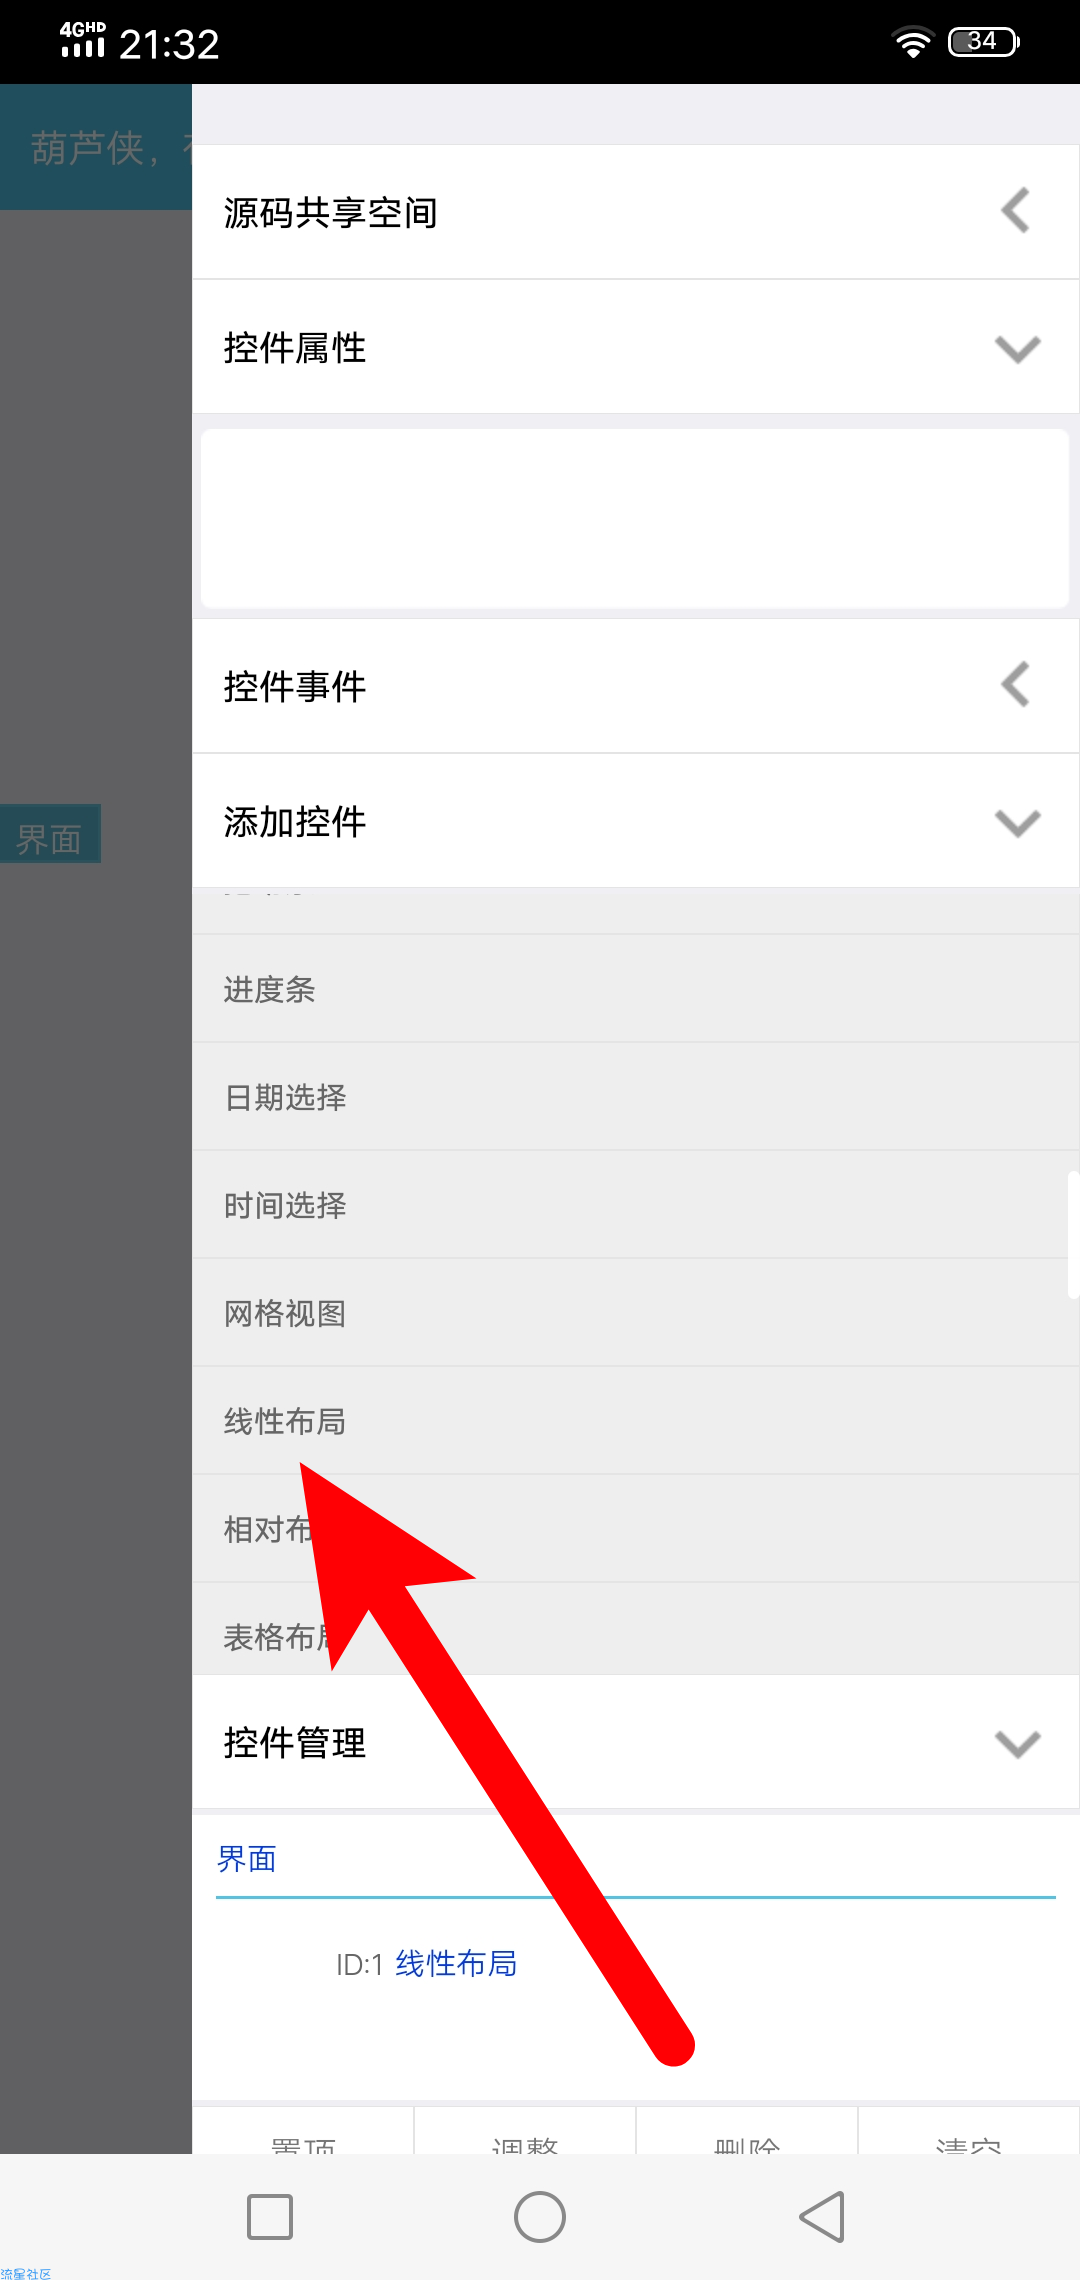Collapse the 控件管理 section chevron
The image size is (1080, 2280).
point(1018,1743)
